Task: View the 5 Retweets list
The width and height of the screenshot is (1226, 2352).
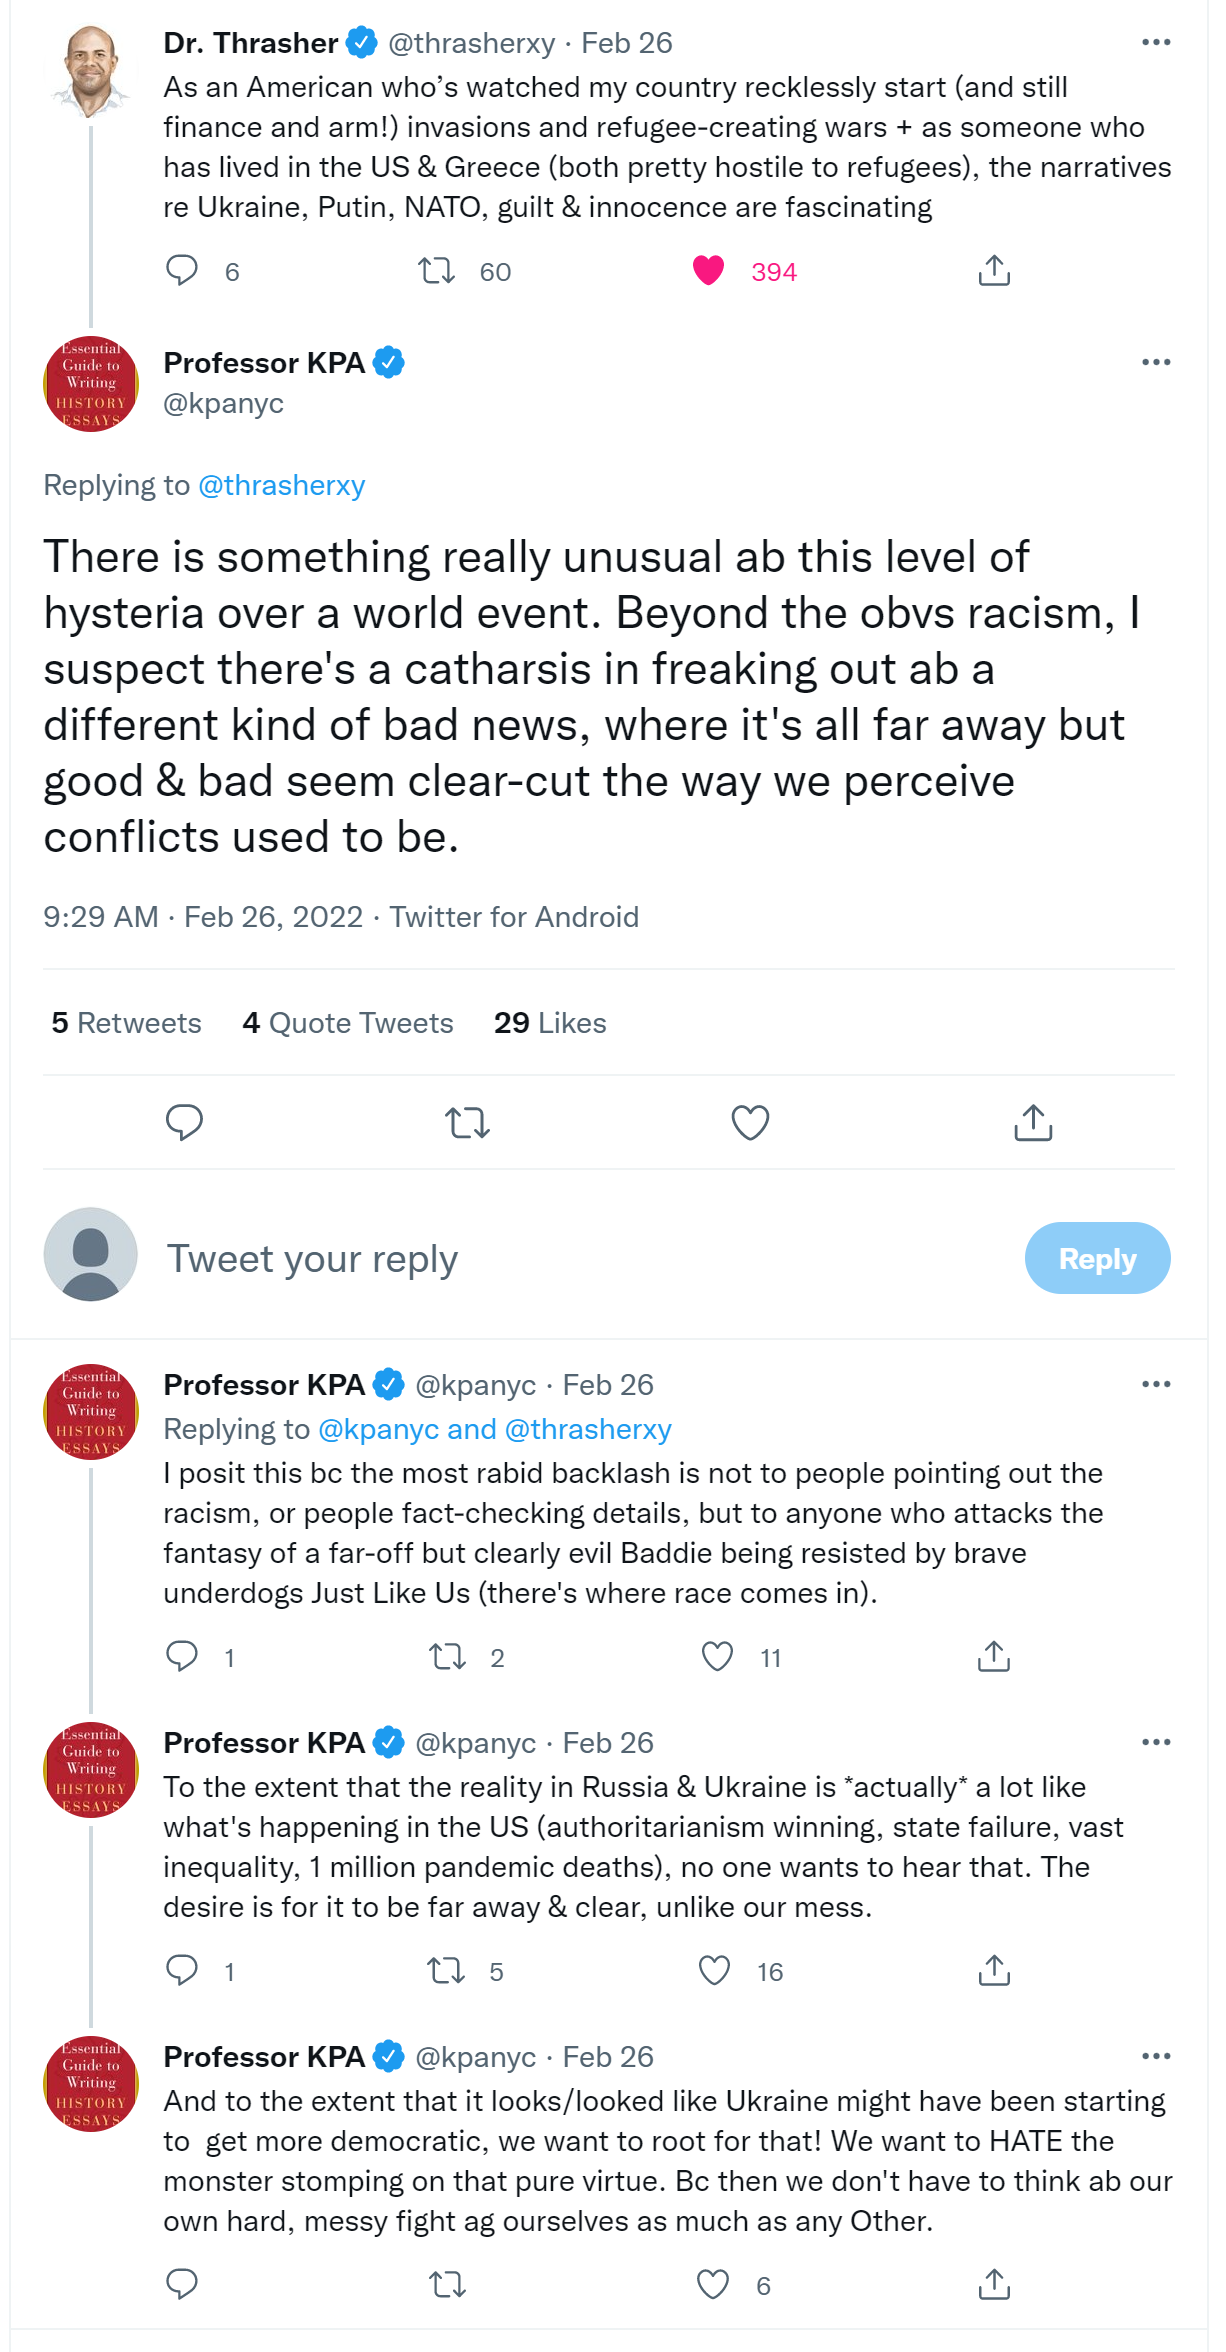Action: click(x=127, y=1023)
